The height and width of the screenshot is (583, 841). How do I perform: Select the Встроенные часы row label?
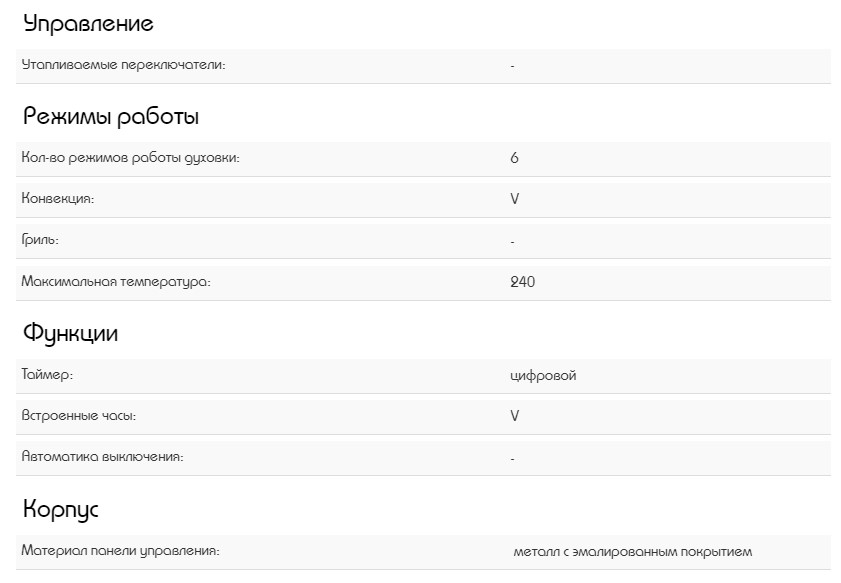[x=78, y=415]
